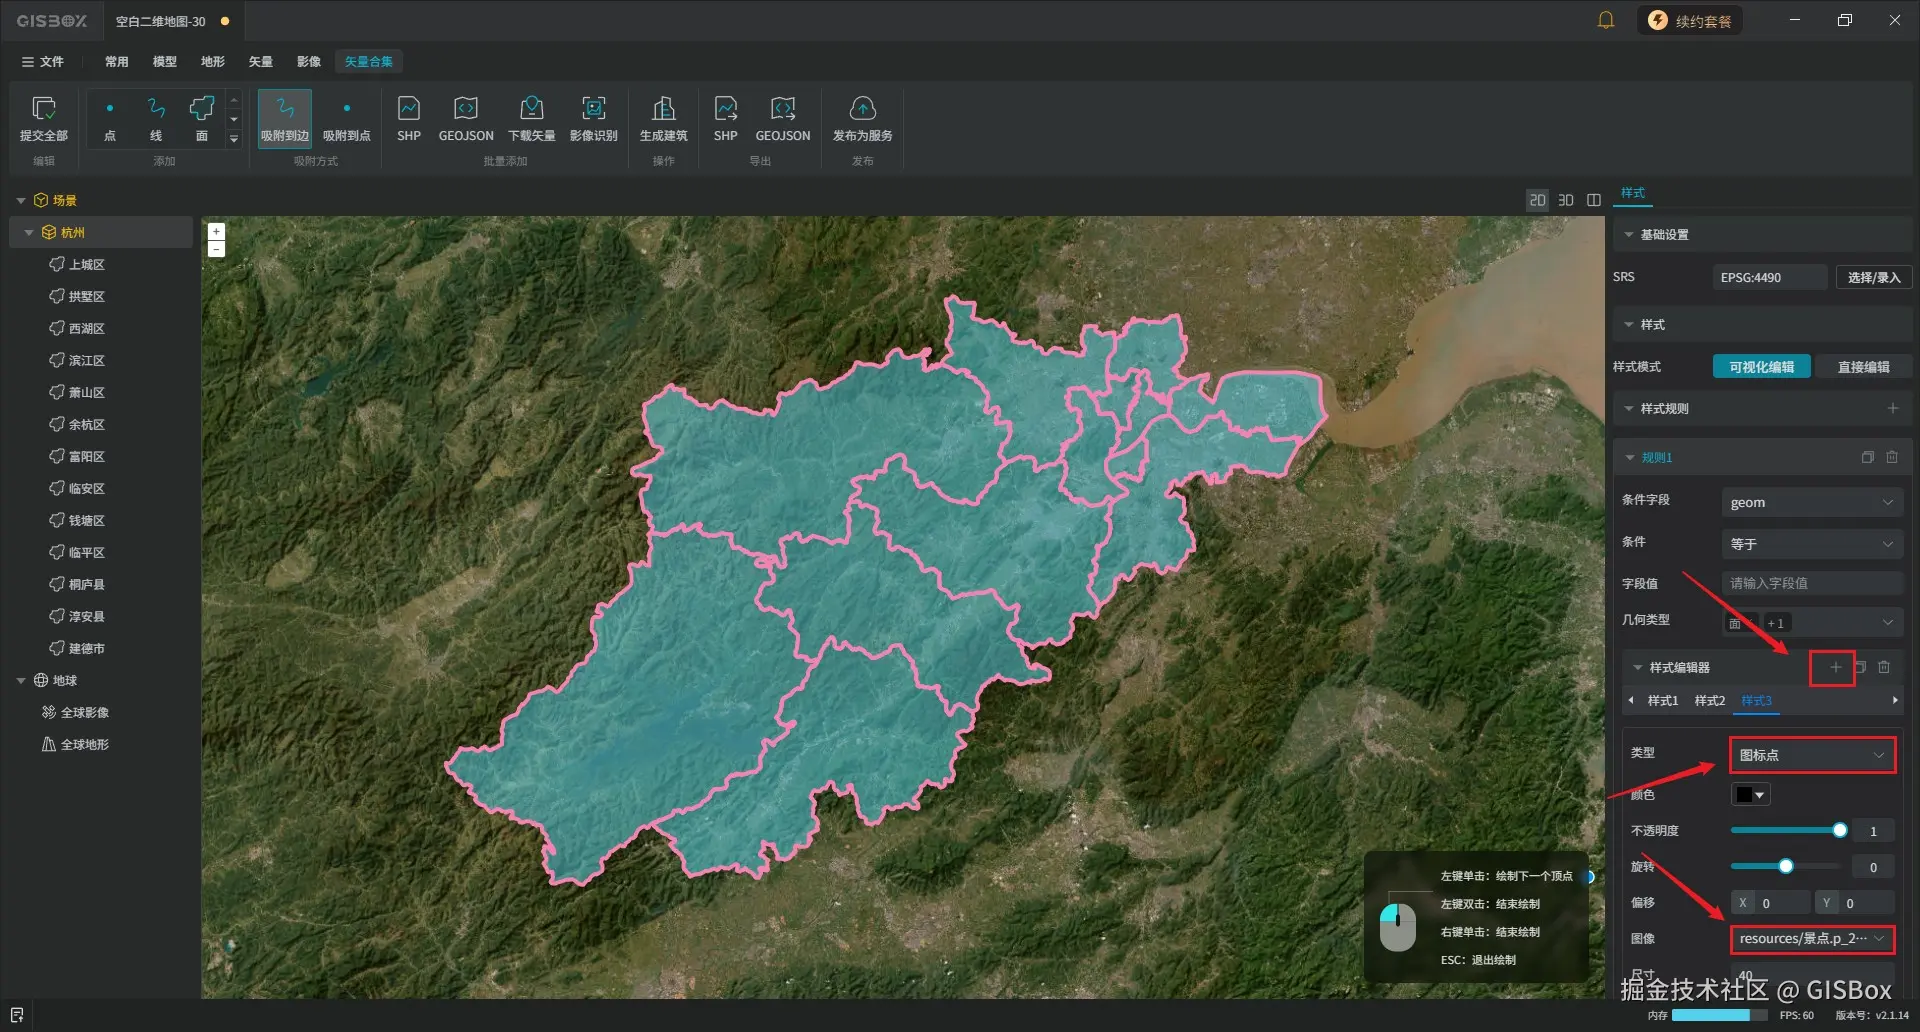The width and height of the screenshot is (1920, 1032).
Task: Select the 西湖区 layer
Action: click(87, 328)
